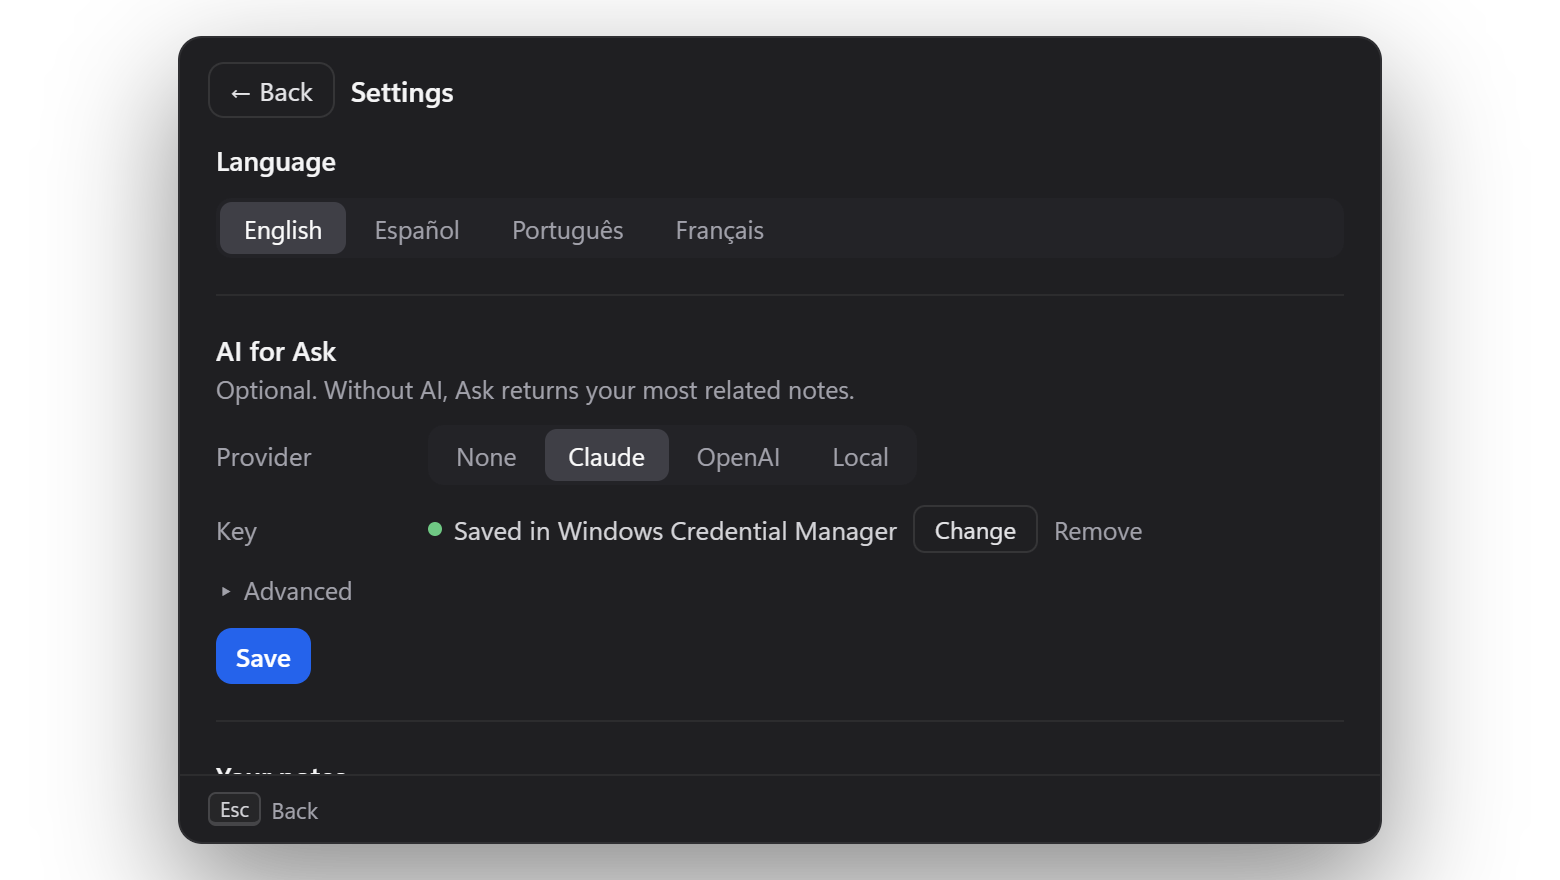Click the footer Back label
1560x880 pixels.
point(295,811)
